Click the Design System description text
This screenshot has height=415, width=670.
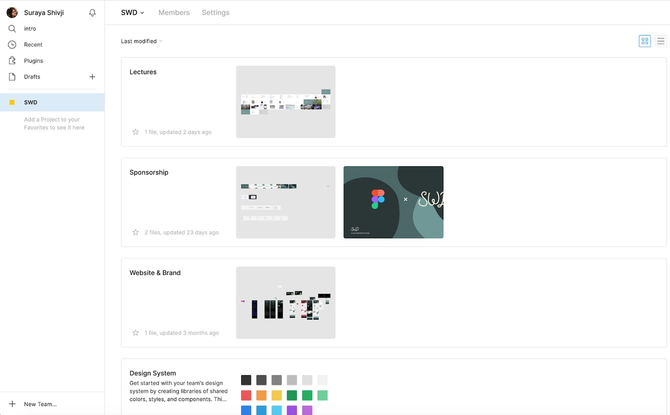[179, 391]
